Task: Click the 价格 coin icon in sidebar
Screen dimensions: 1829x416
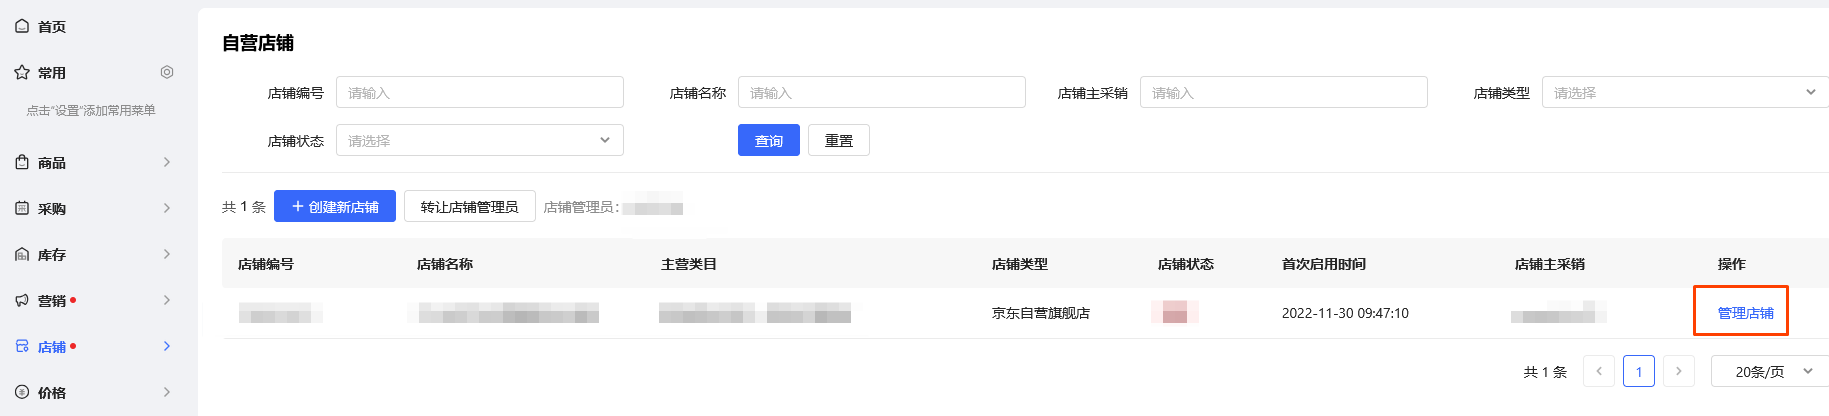Action: tap(22, 392)
